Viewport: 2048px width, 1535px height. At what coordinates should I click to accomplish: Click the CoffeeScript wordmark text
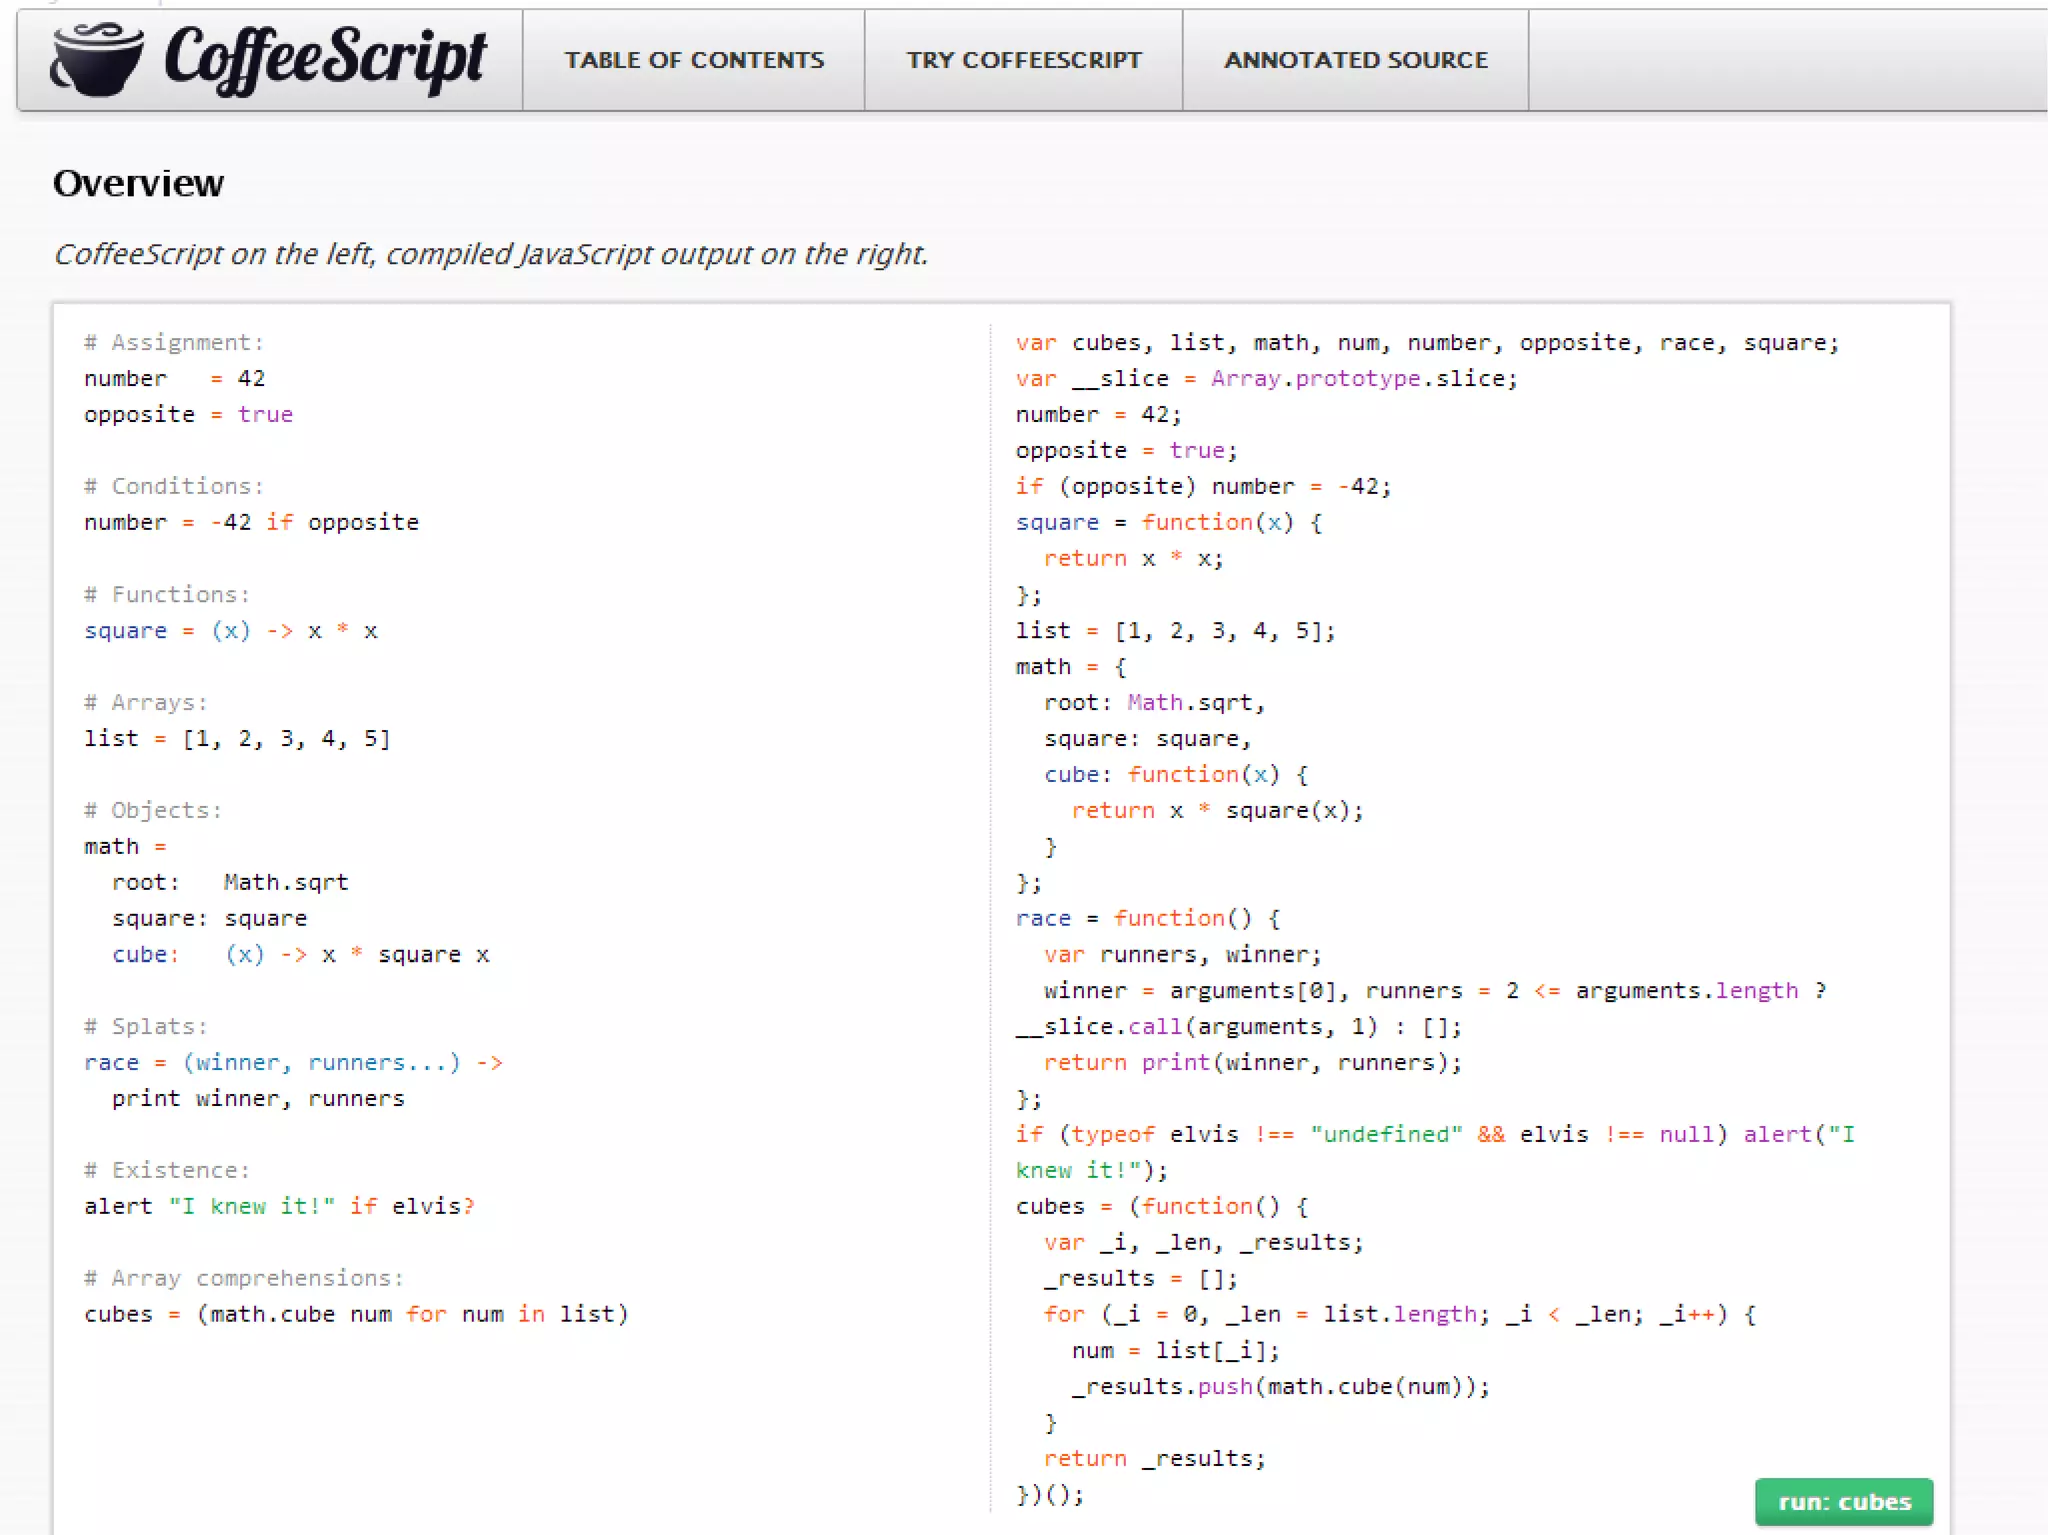pyautogui.click(x=324, y=58)
